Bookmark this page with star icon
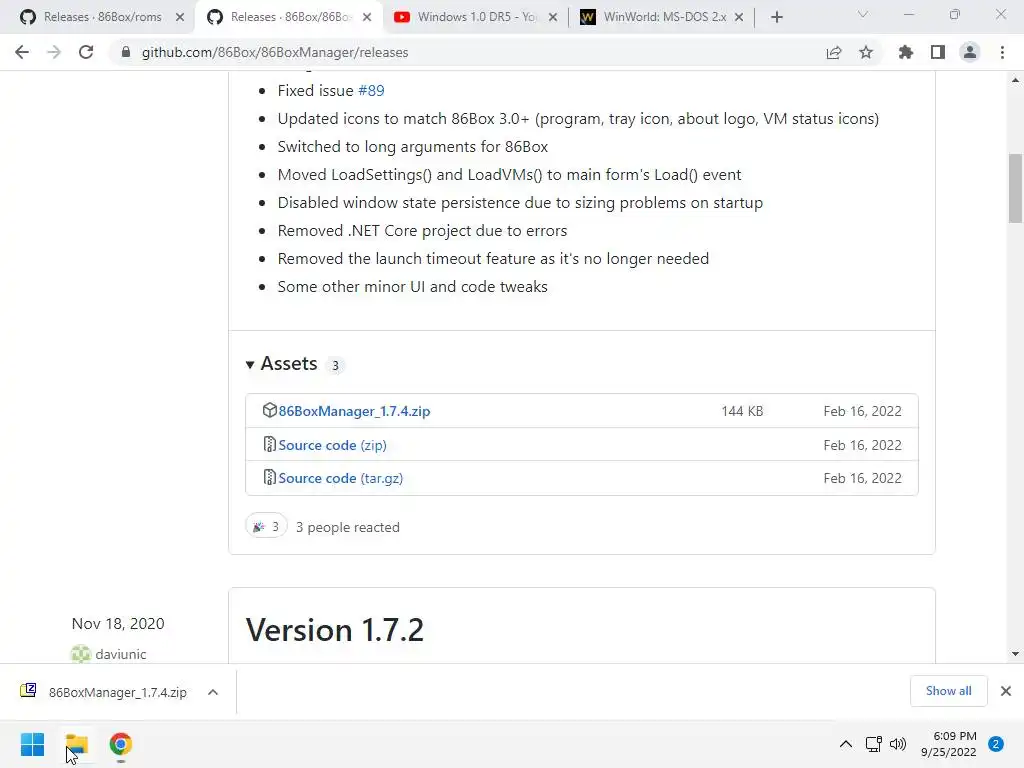The height and width of the screenshot is (768, 1024). (x=866, y=52)
